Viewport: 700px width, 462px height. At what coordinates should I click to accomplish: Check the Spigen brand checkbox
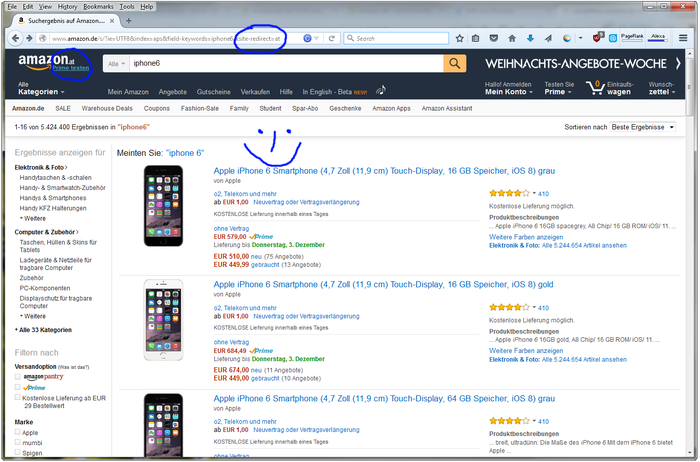point(17,453)
